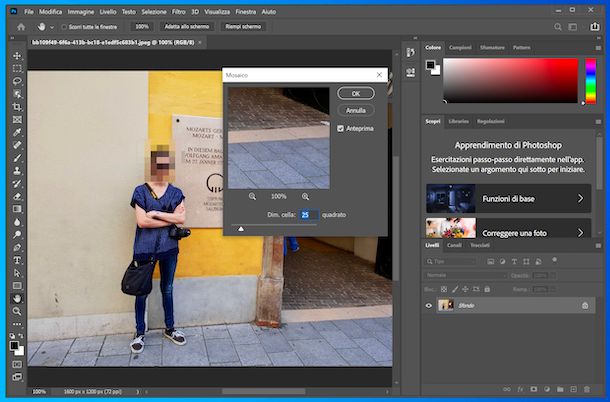This screenshot has height=402, width=610.
Task: Select the Path Selection tool
Action: [x=17, y=273]
